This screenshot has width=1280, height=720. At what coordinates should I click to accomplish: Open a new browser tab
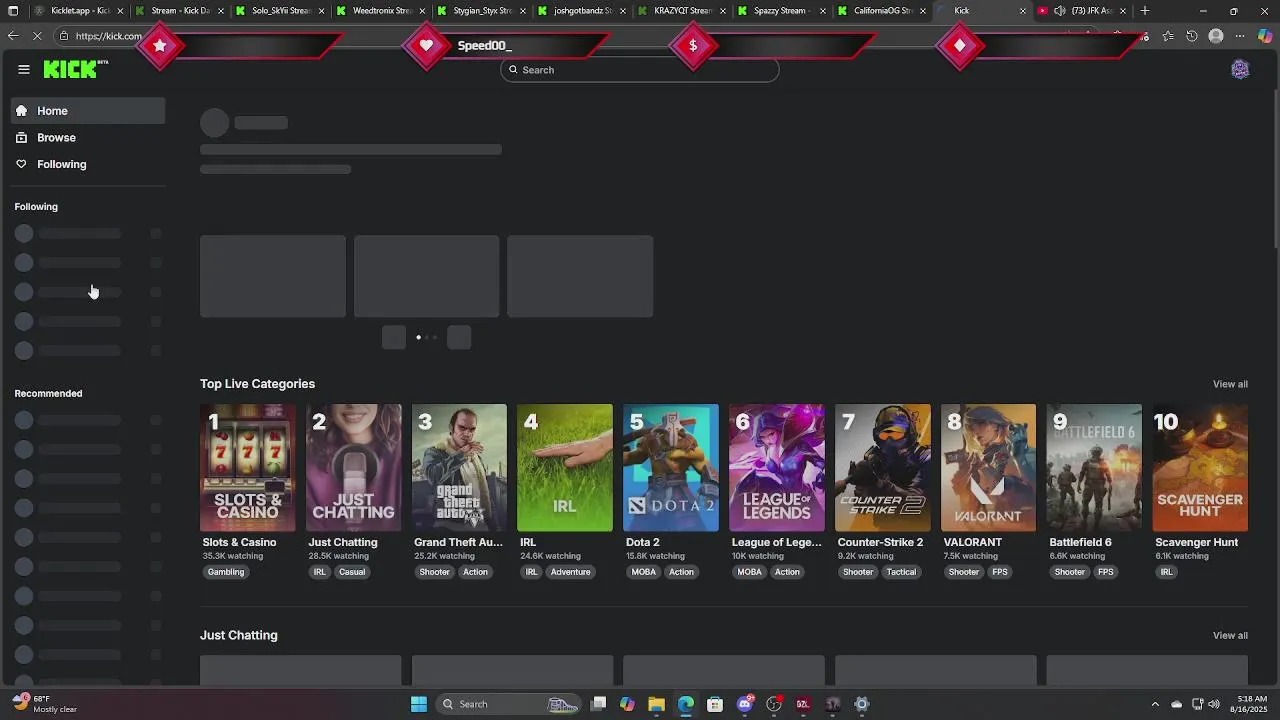1145,11
